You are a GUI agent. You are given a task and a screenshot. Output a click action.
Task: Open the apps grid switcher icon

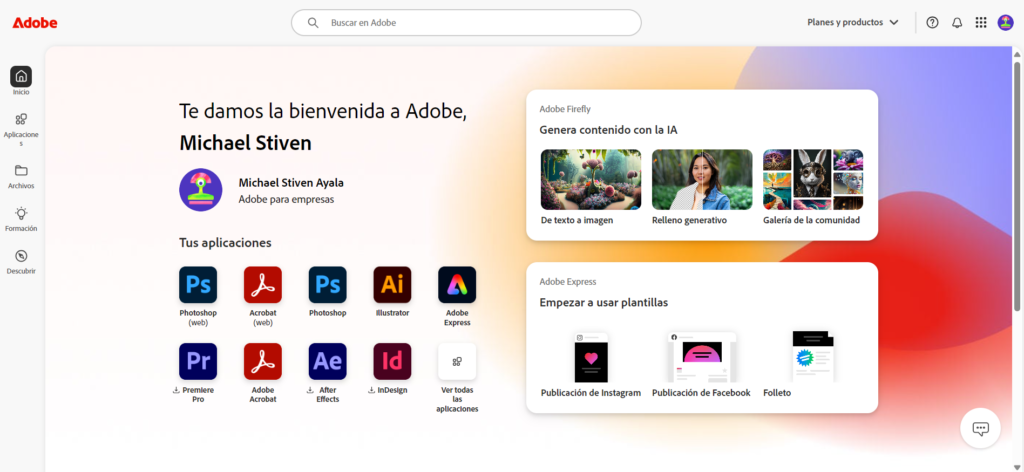(981, 23)
